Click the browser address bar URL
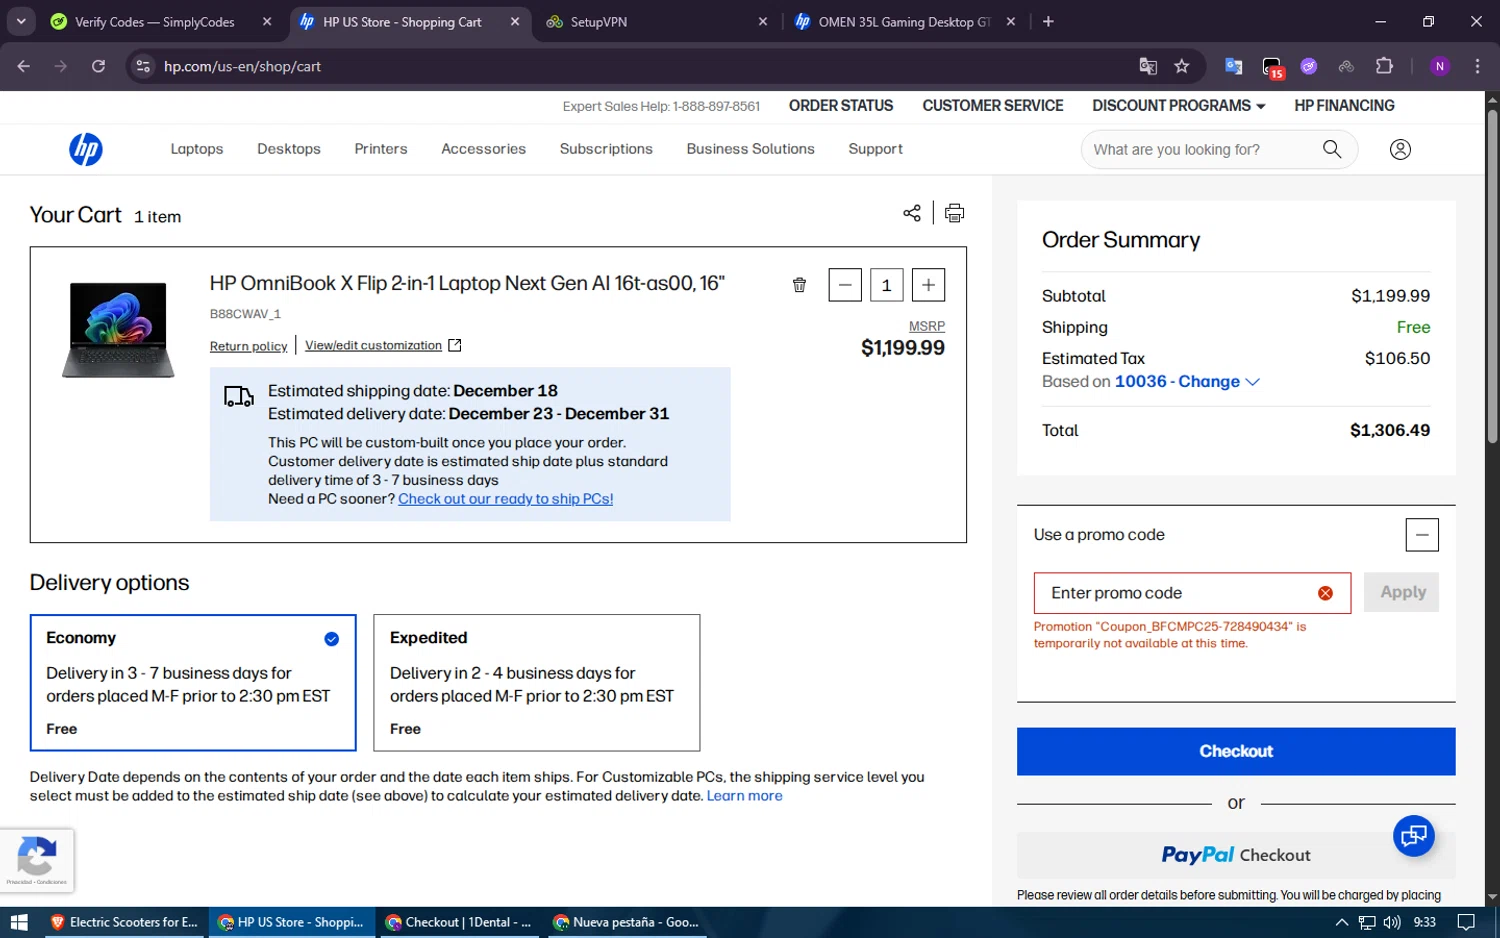 [242, 66]
